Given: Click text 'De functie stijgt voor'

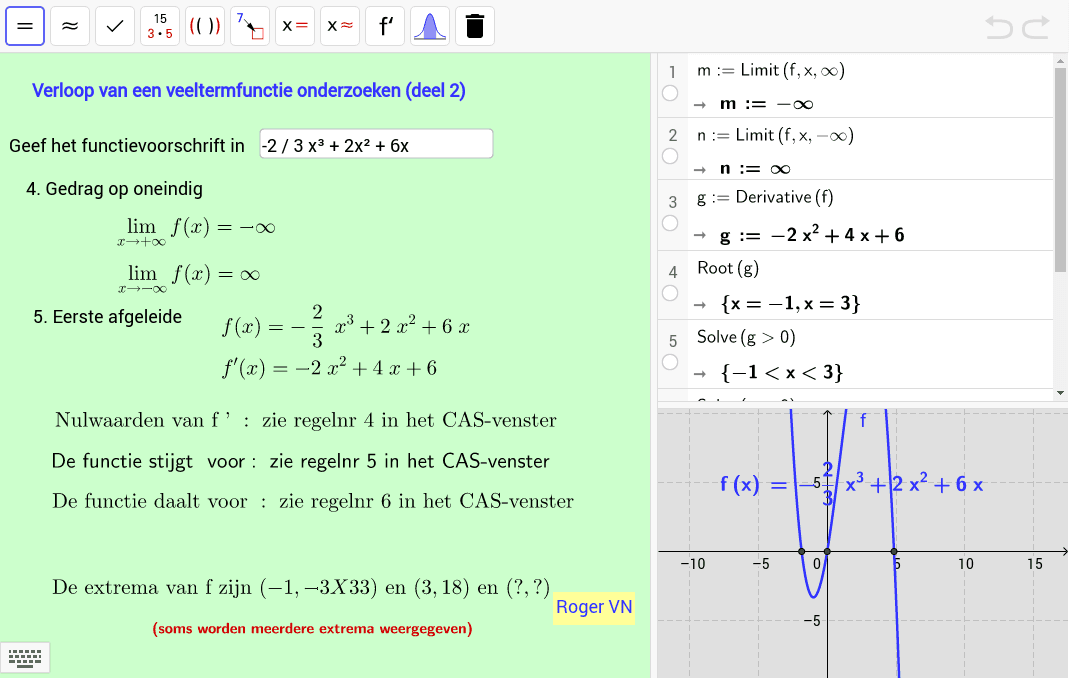Looking at the screenshot, I should (x=300, y=462).
